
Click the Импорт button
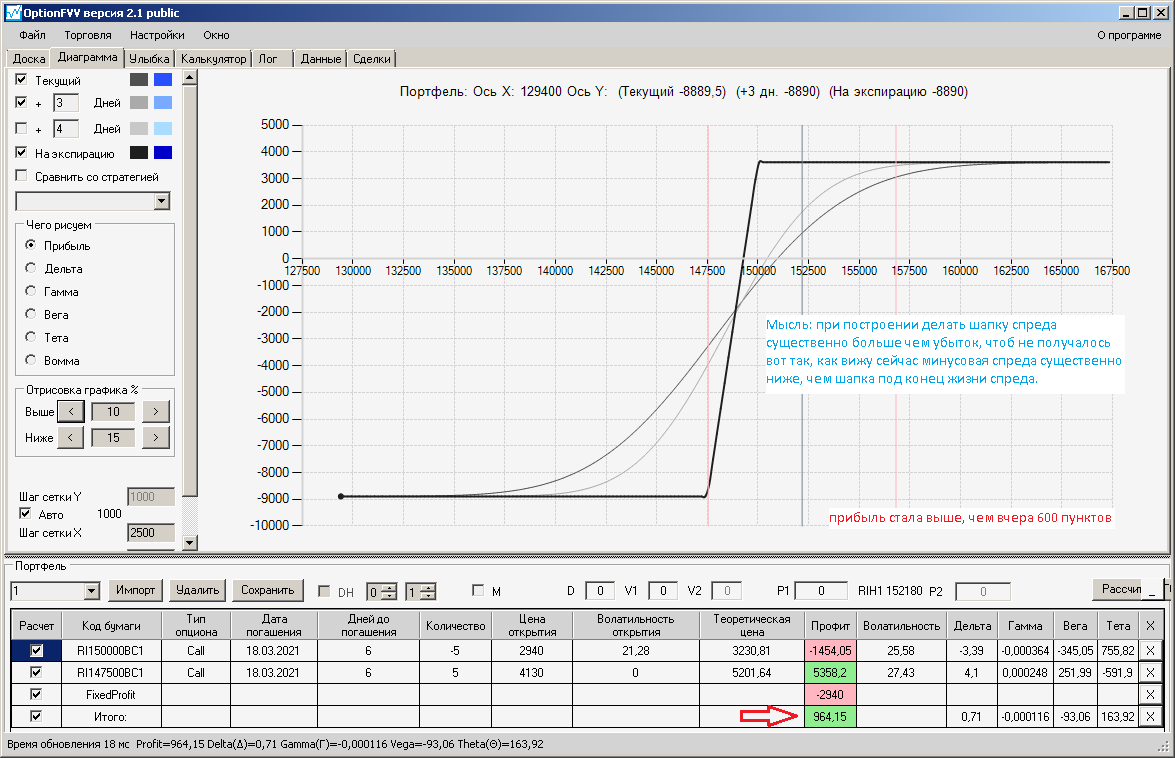click(x=136, y=590)
